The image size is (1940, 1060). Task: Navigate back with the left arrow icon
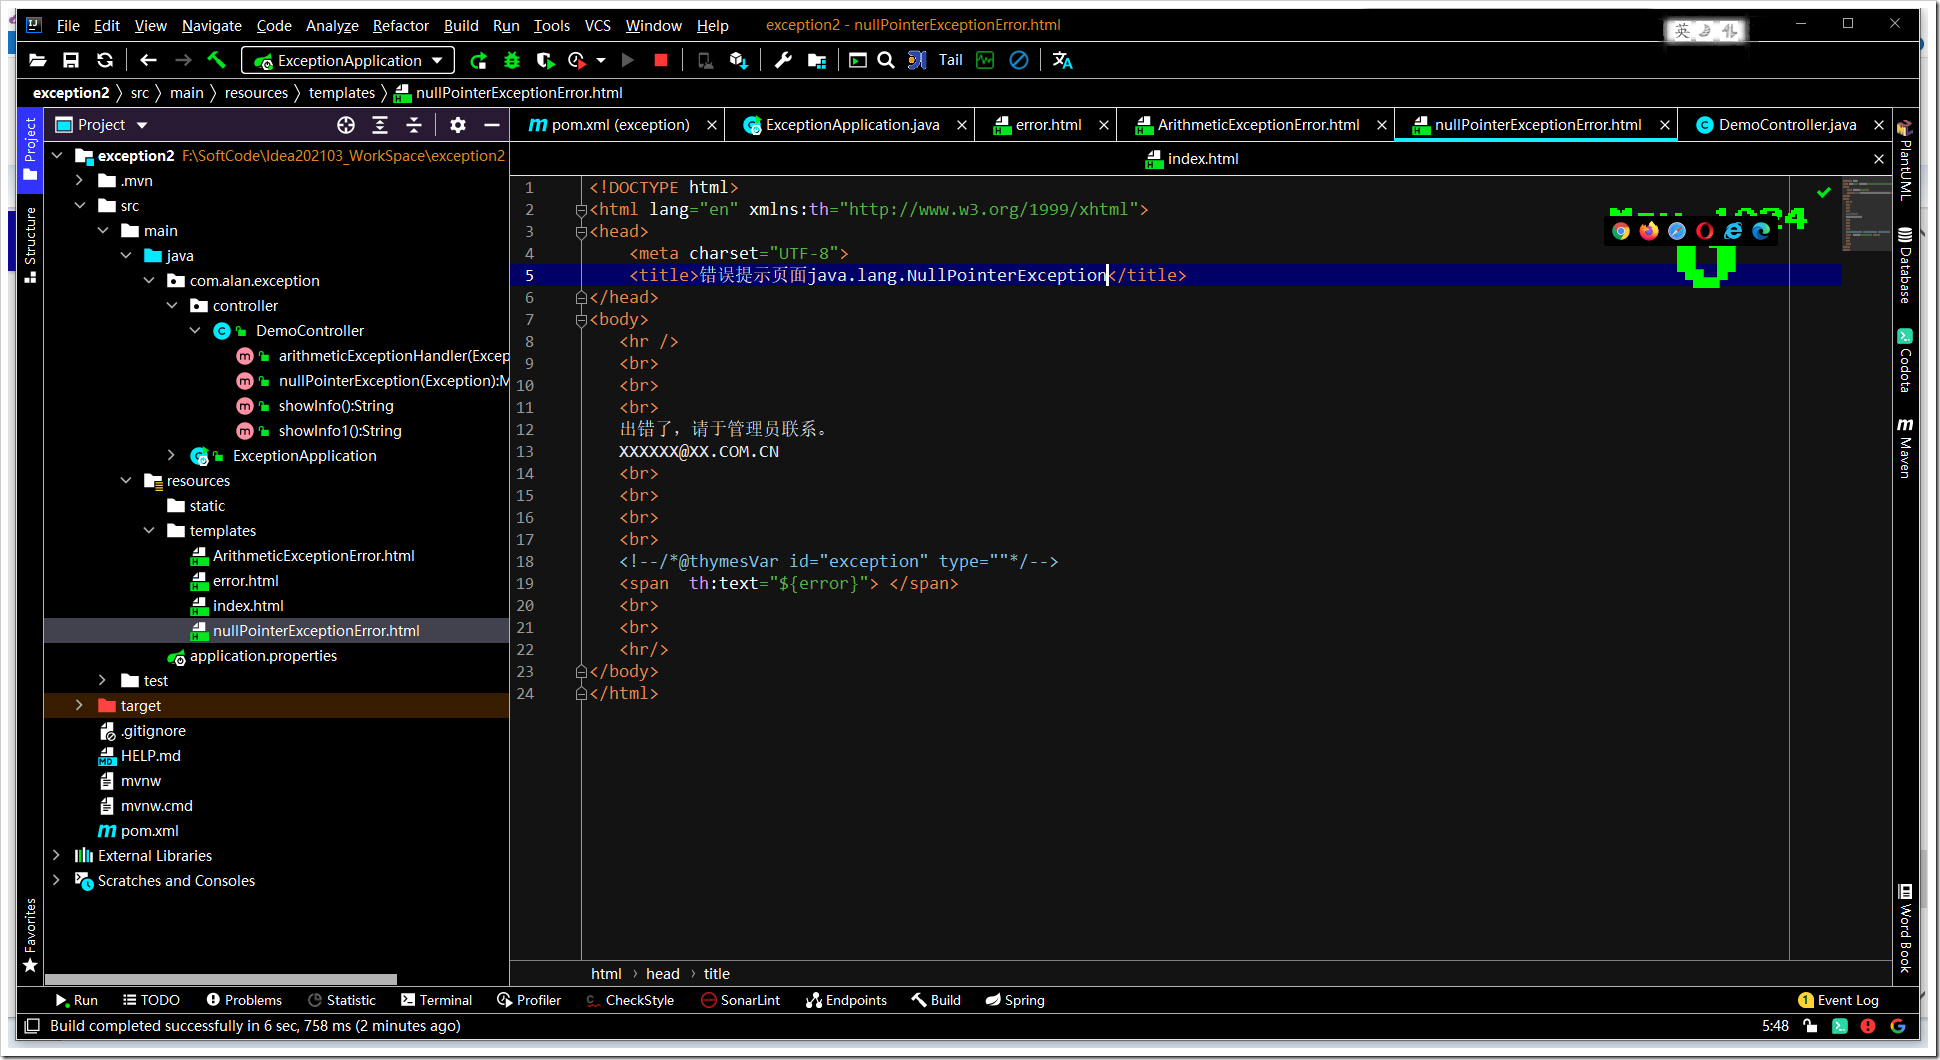tap(149, 61)
